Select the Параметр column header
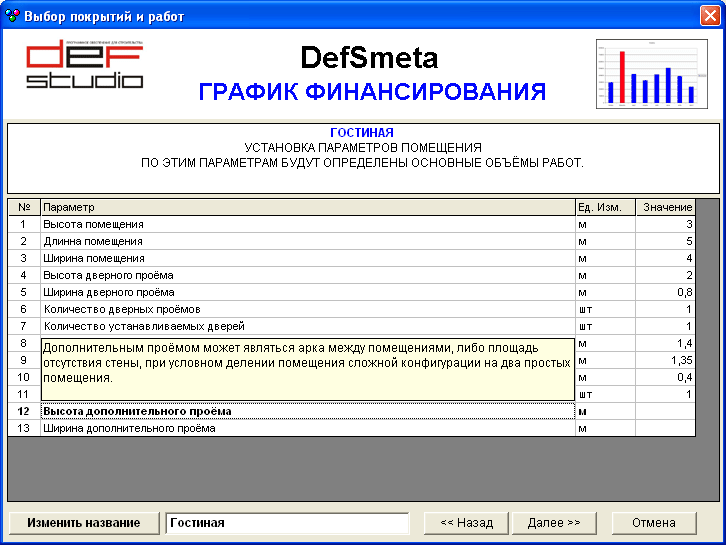The image size is (726, 545). (x=308, y=207)
